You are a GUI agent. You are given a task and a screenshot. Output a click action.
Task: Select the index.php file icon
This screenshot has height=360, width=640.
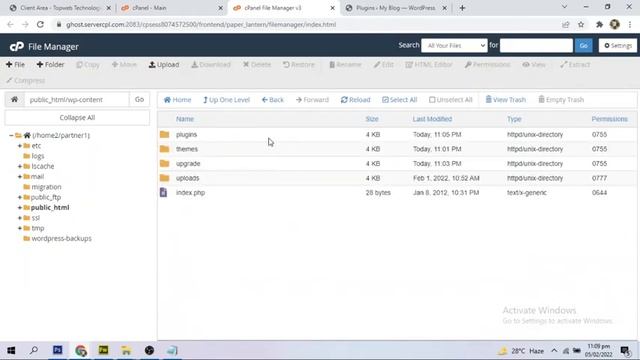click(x=163, y=192)
